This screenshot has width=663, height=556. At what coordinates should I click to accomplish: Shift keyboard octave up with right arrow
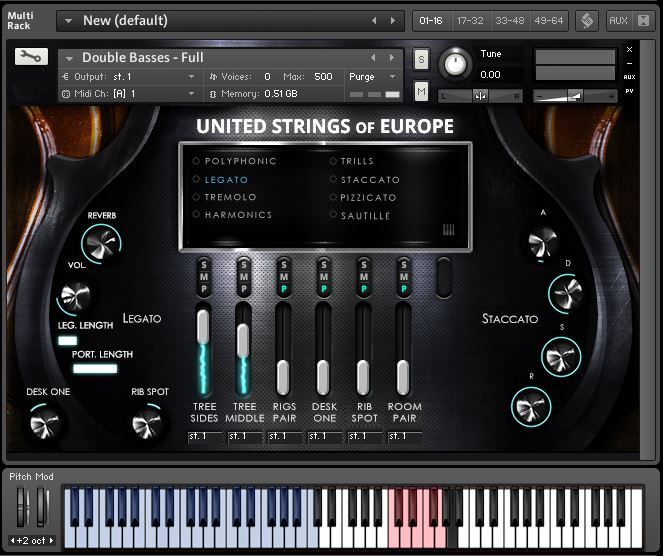click(x=52, y=540)
